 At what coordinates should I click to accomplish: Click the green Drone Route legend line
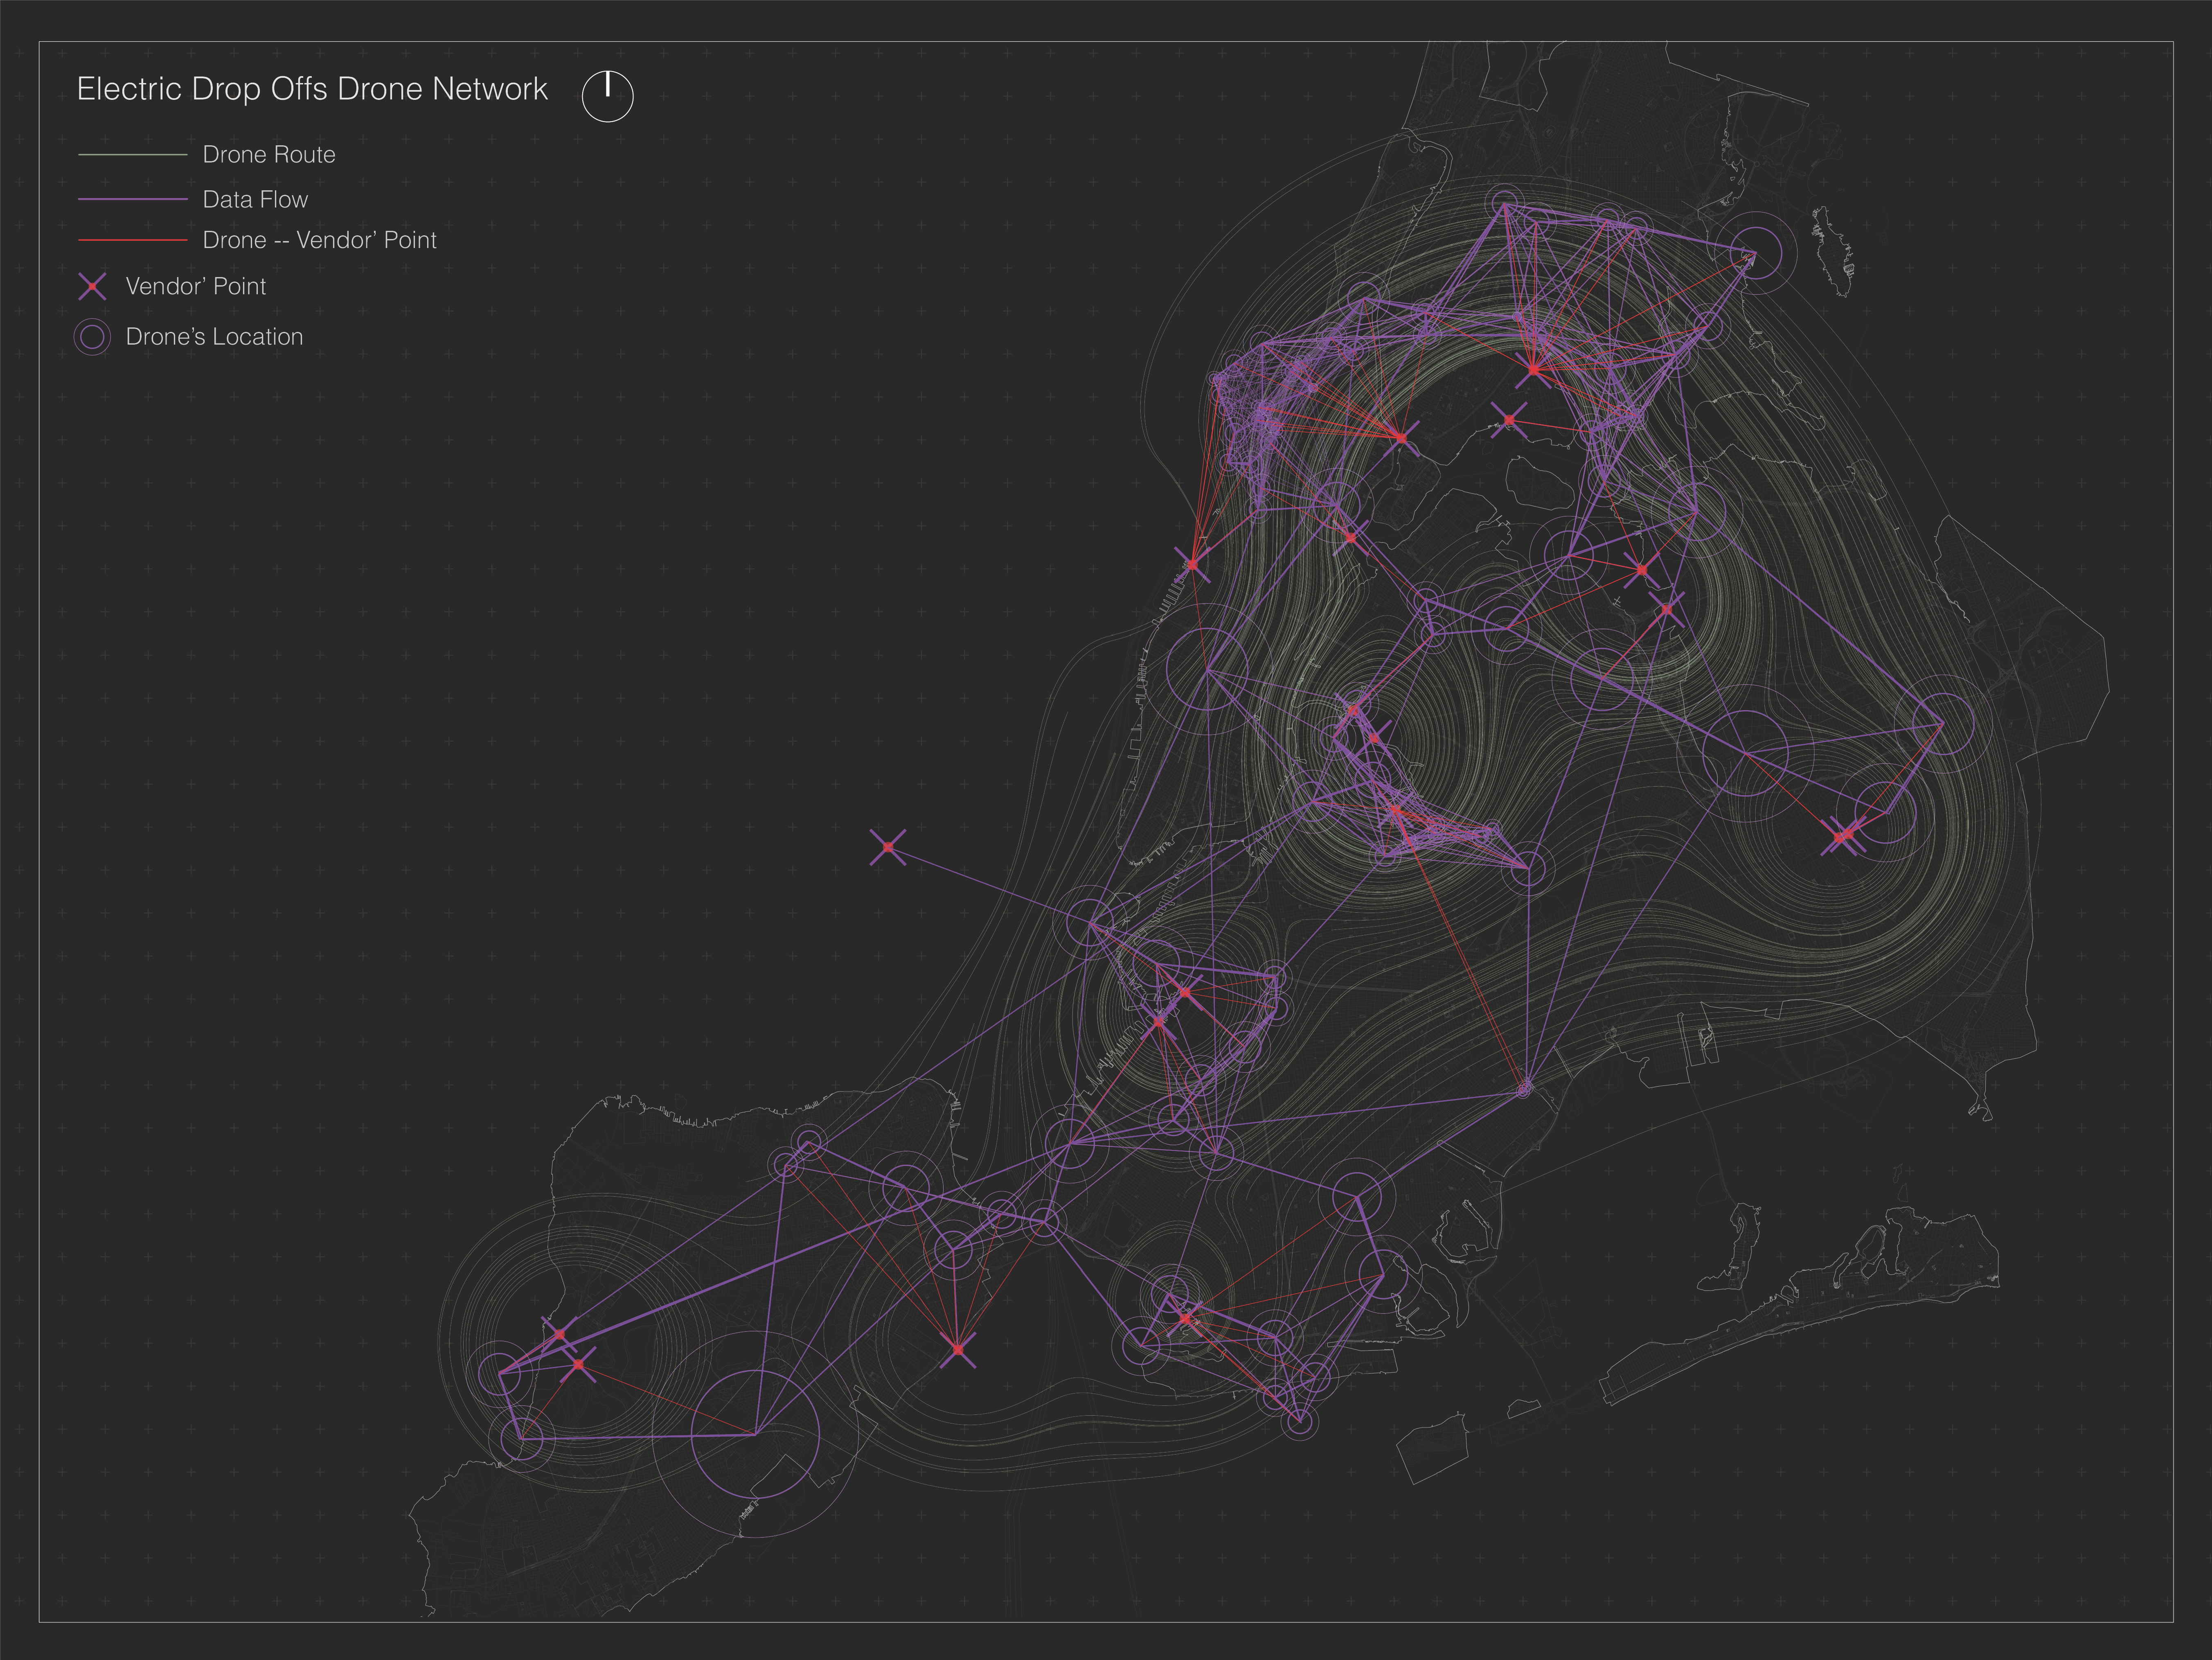(x=132, y=155)
